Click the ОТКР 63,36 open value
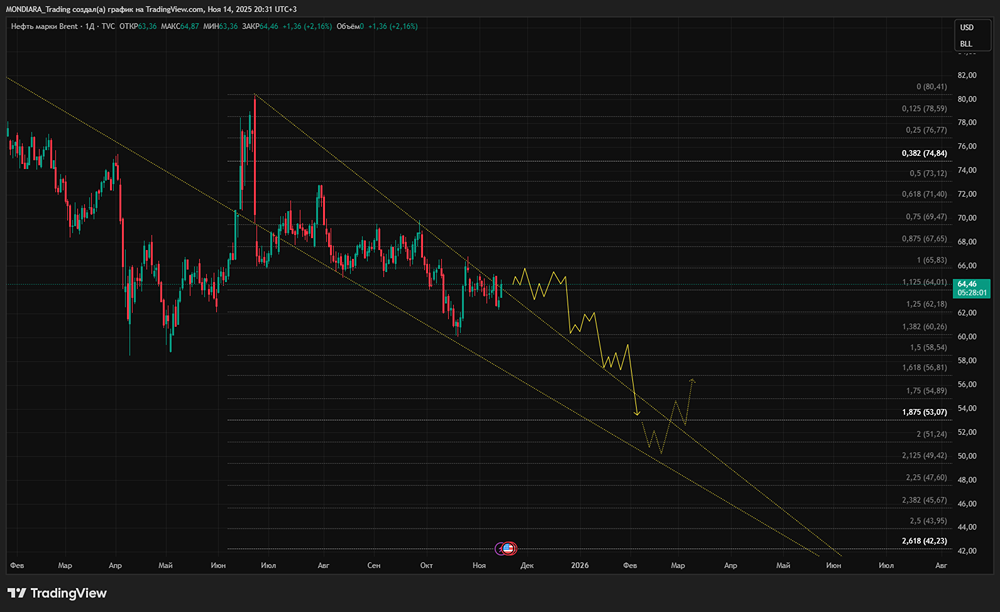The image size is (1000, 612). click(x=138, y=26)
